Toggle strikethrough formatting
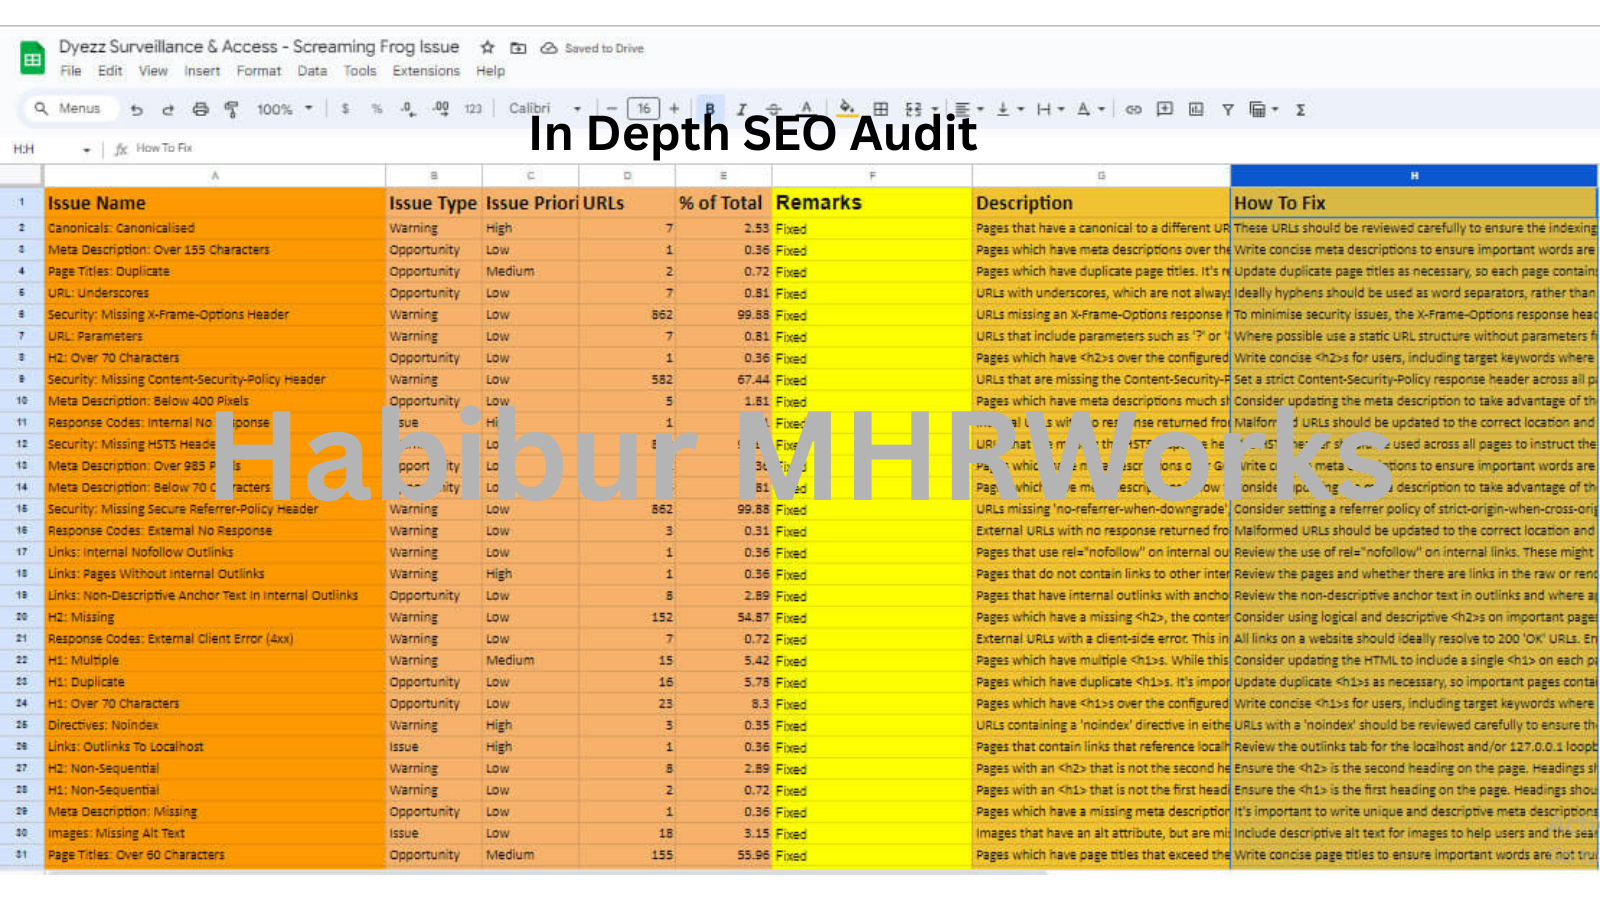Screen dimensions: 1600x900 (x=773, y=109)
